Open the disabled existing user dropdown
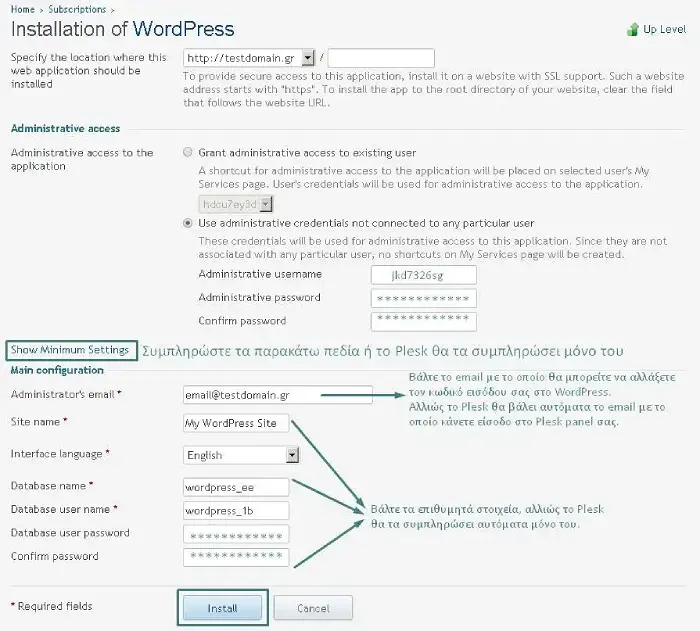The width and height of the screenshot is (700, 631). (235, 204)
